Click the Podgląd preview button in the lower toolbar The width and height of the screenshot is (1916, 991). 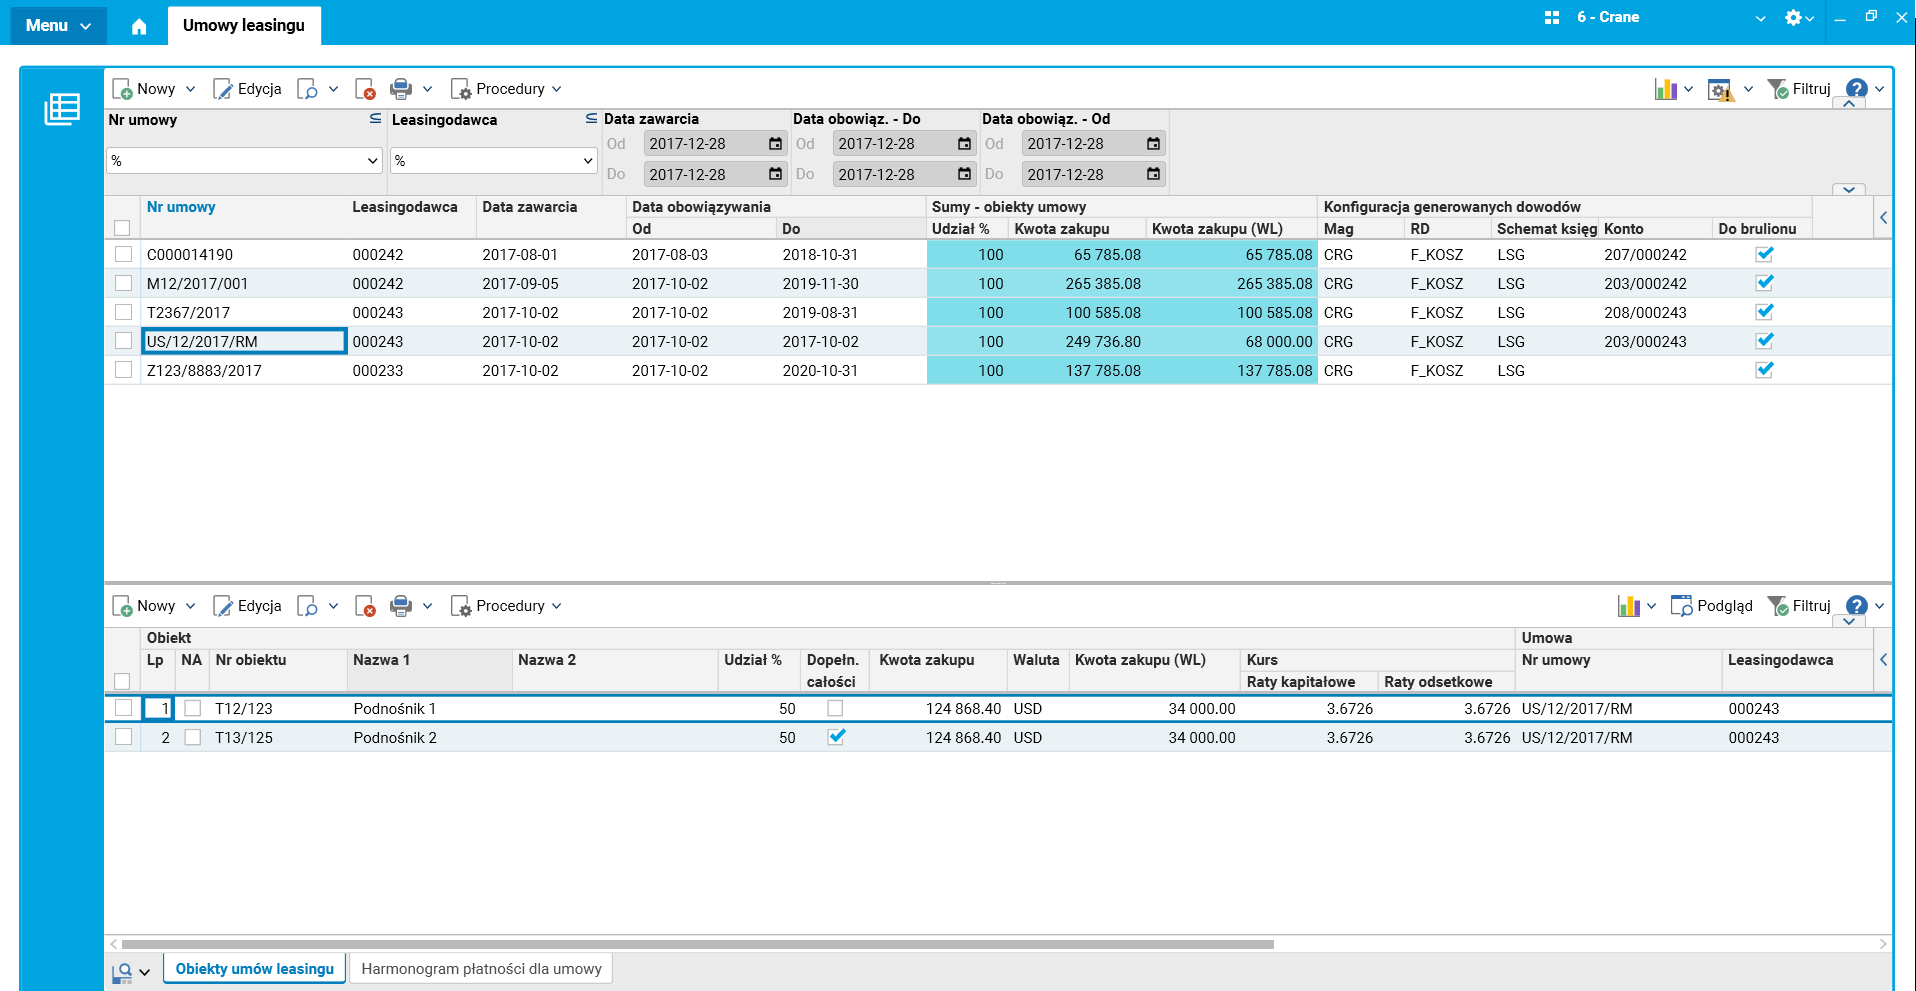pyautogui.click(x=1712, y=606)
